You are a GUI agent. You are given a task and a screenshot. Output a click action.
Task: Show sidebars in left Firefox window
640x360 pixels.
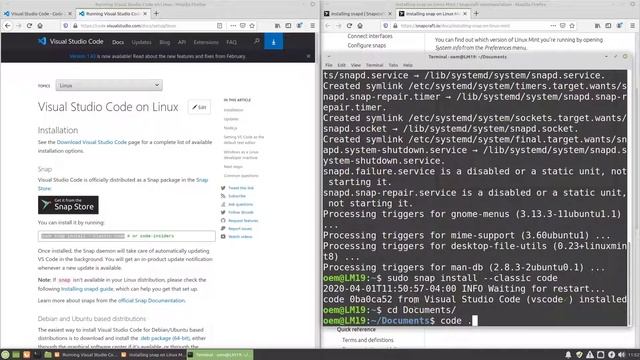(288, 26)
